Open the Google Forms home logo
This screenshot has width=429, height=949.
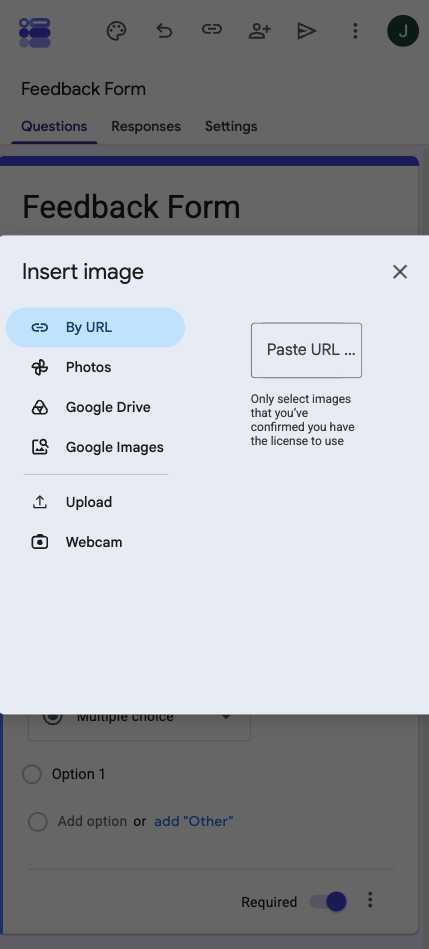click(x=34, y=32)
